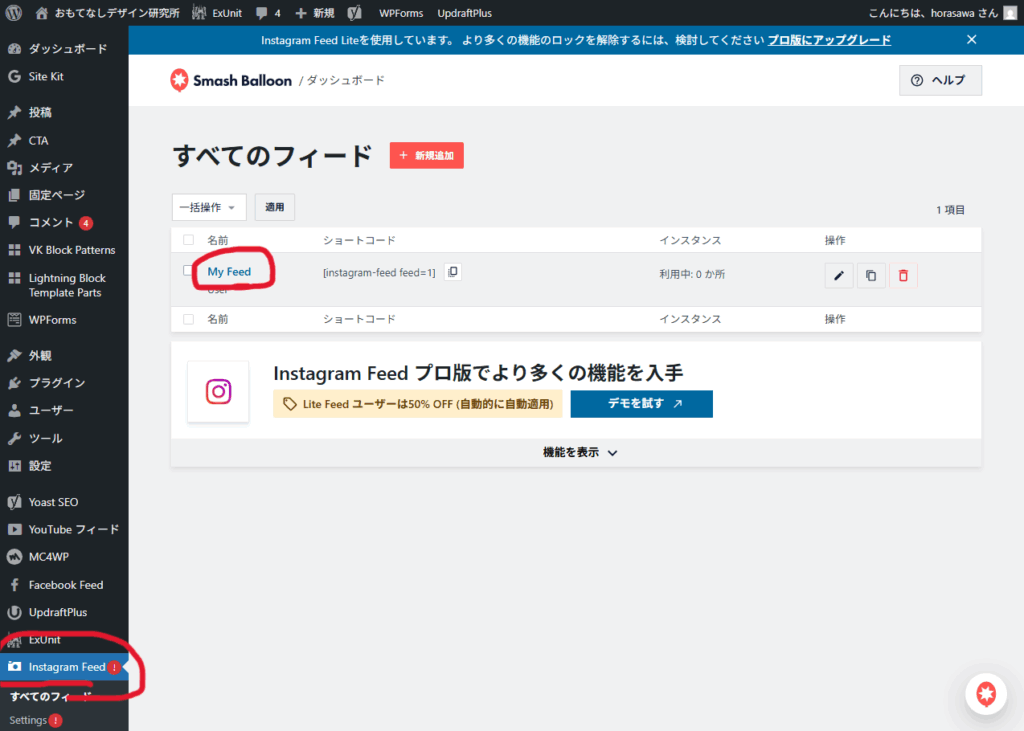The image size is (1024, 731).
Task: Open the 一括操作 bulk actions dropdown
Action: [x=209, y=207]
